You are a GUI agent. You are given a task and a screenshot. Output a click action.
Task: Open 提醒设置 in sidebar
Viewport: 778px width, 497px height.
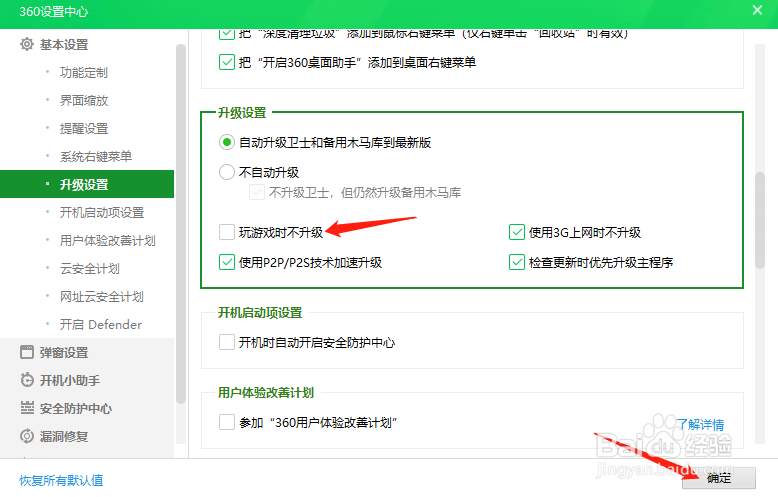(x=84, y=128)
